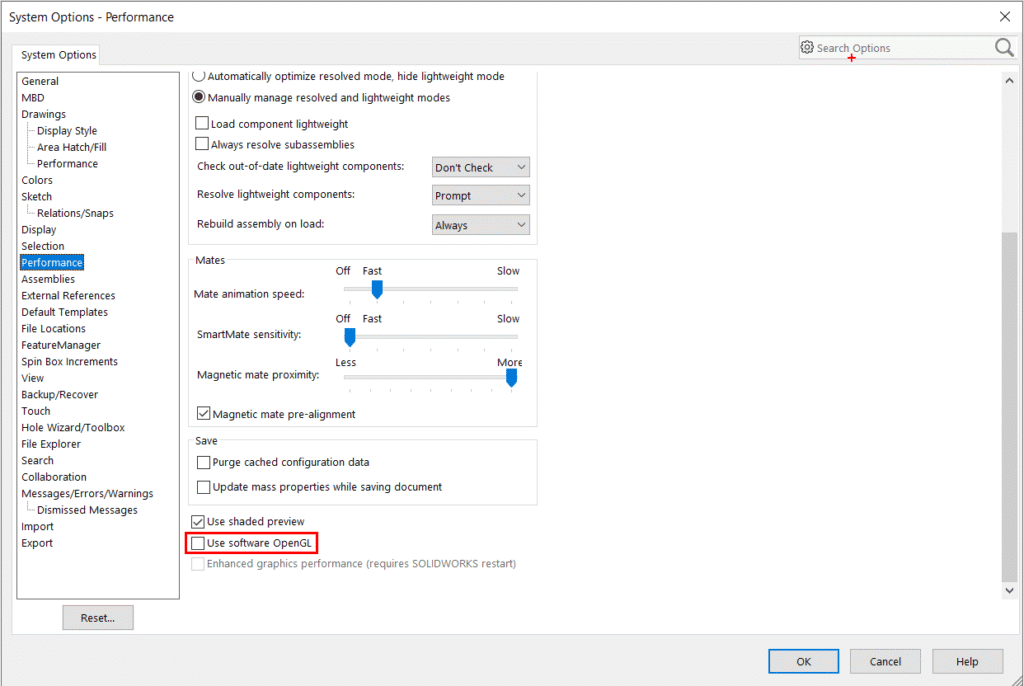Close the System Options dialog
The image size is (1024, 686).
[1004, 16]
